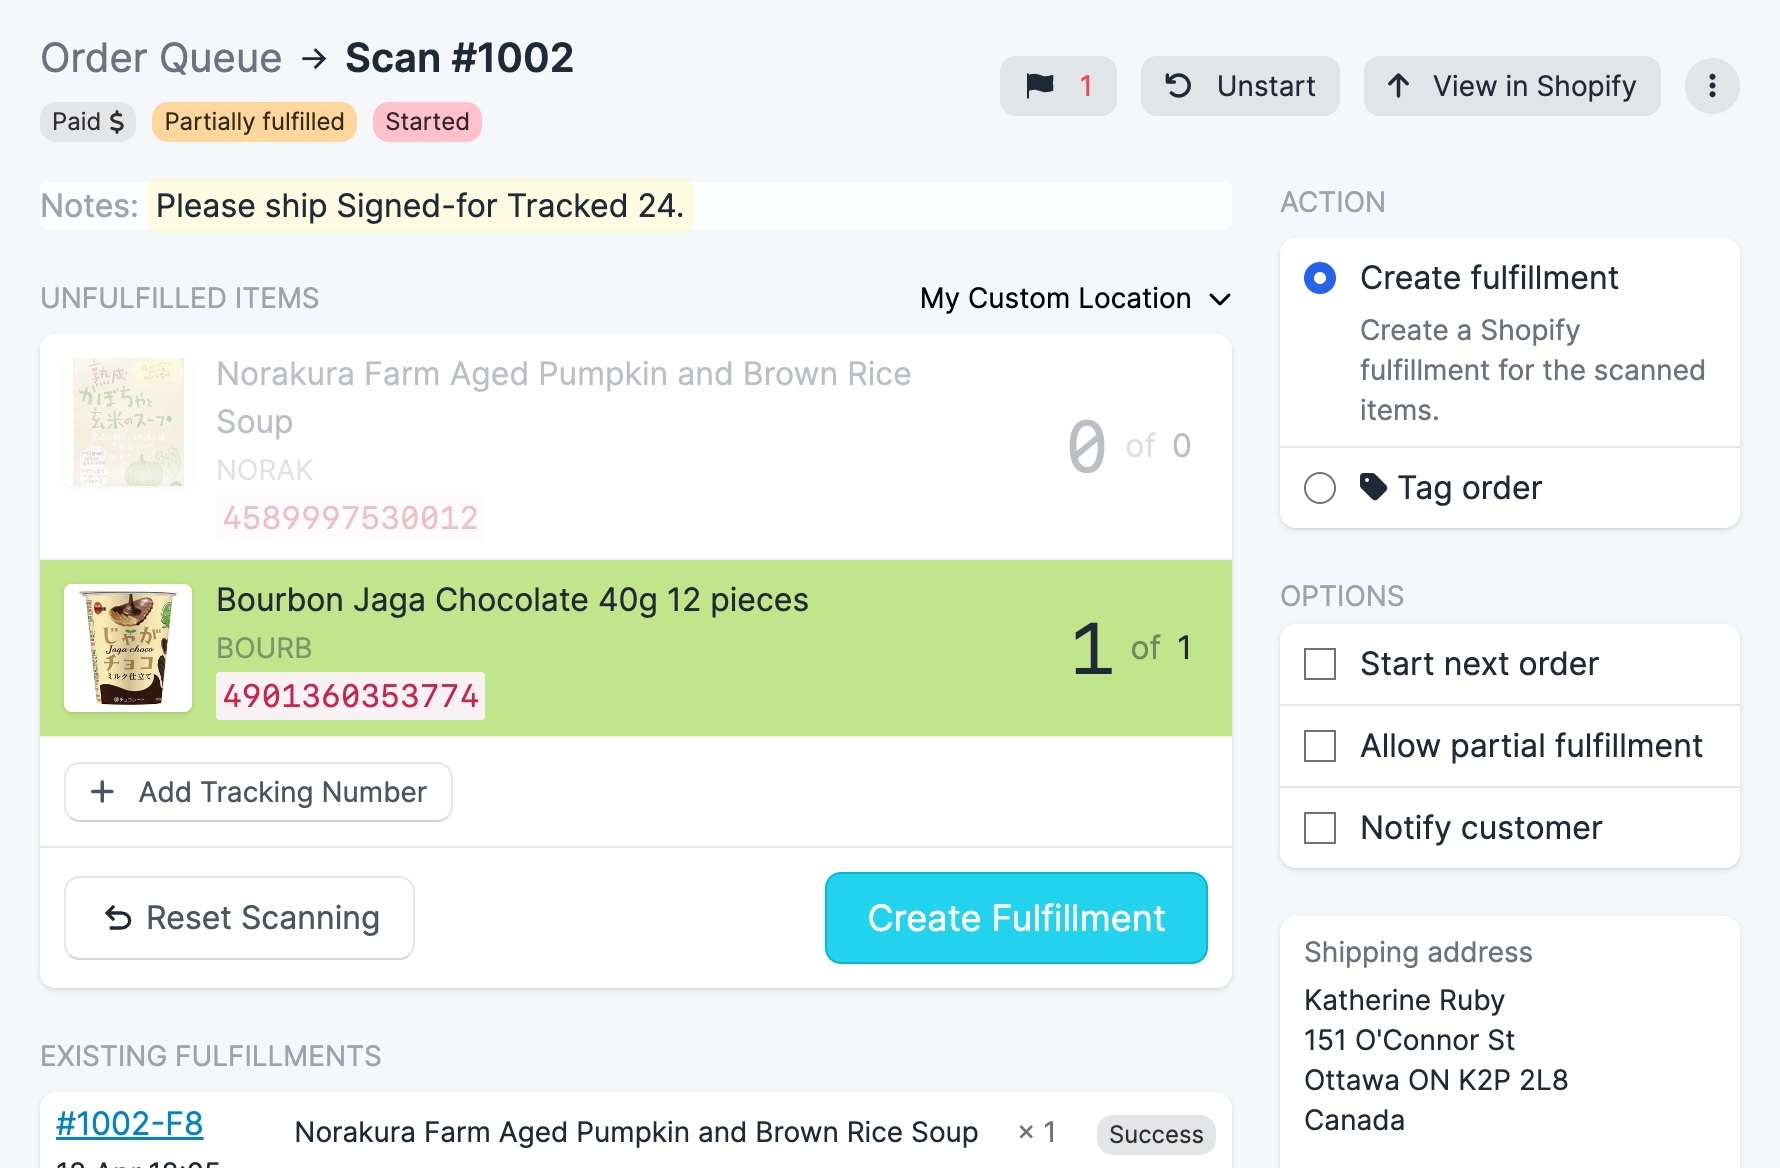Open fulfillment #1002-F8 link
The height and width of the screenshot is (1168, 1780).
(129, 1124)
